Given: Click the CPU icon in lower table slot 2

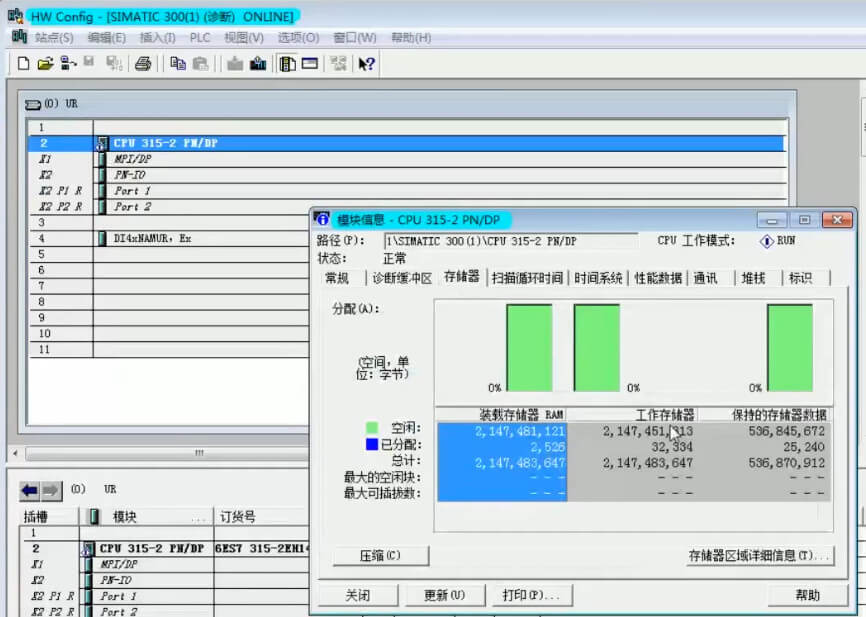Looking at the screenshot, I should pos(88,549).
